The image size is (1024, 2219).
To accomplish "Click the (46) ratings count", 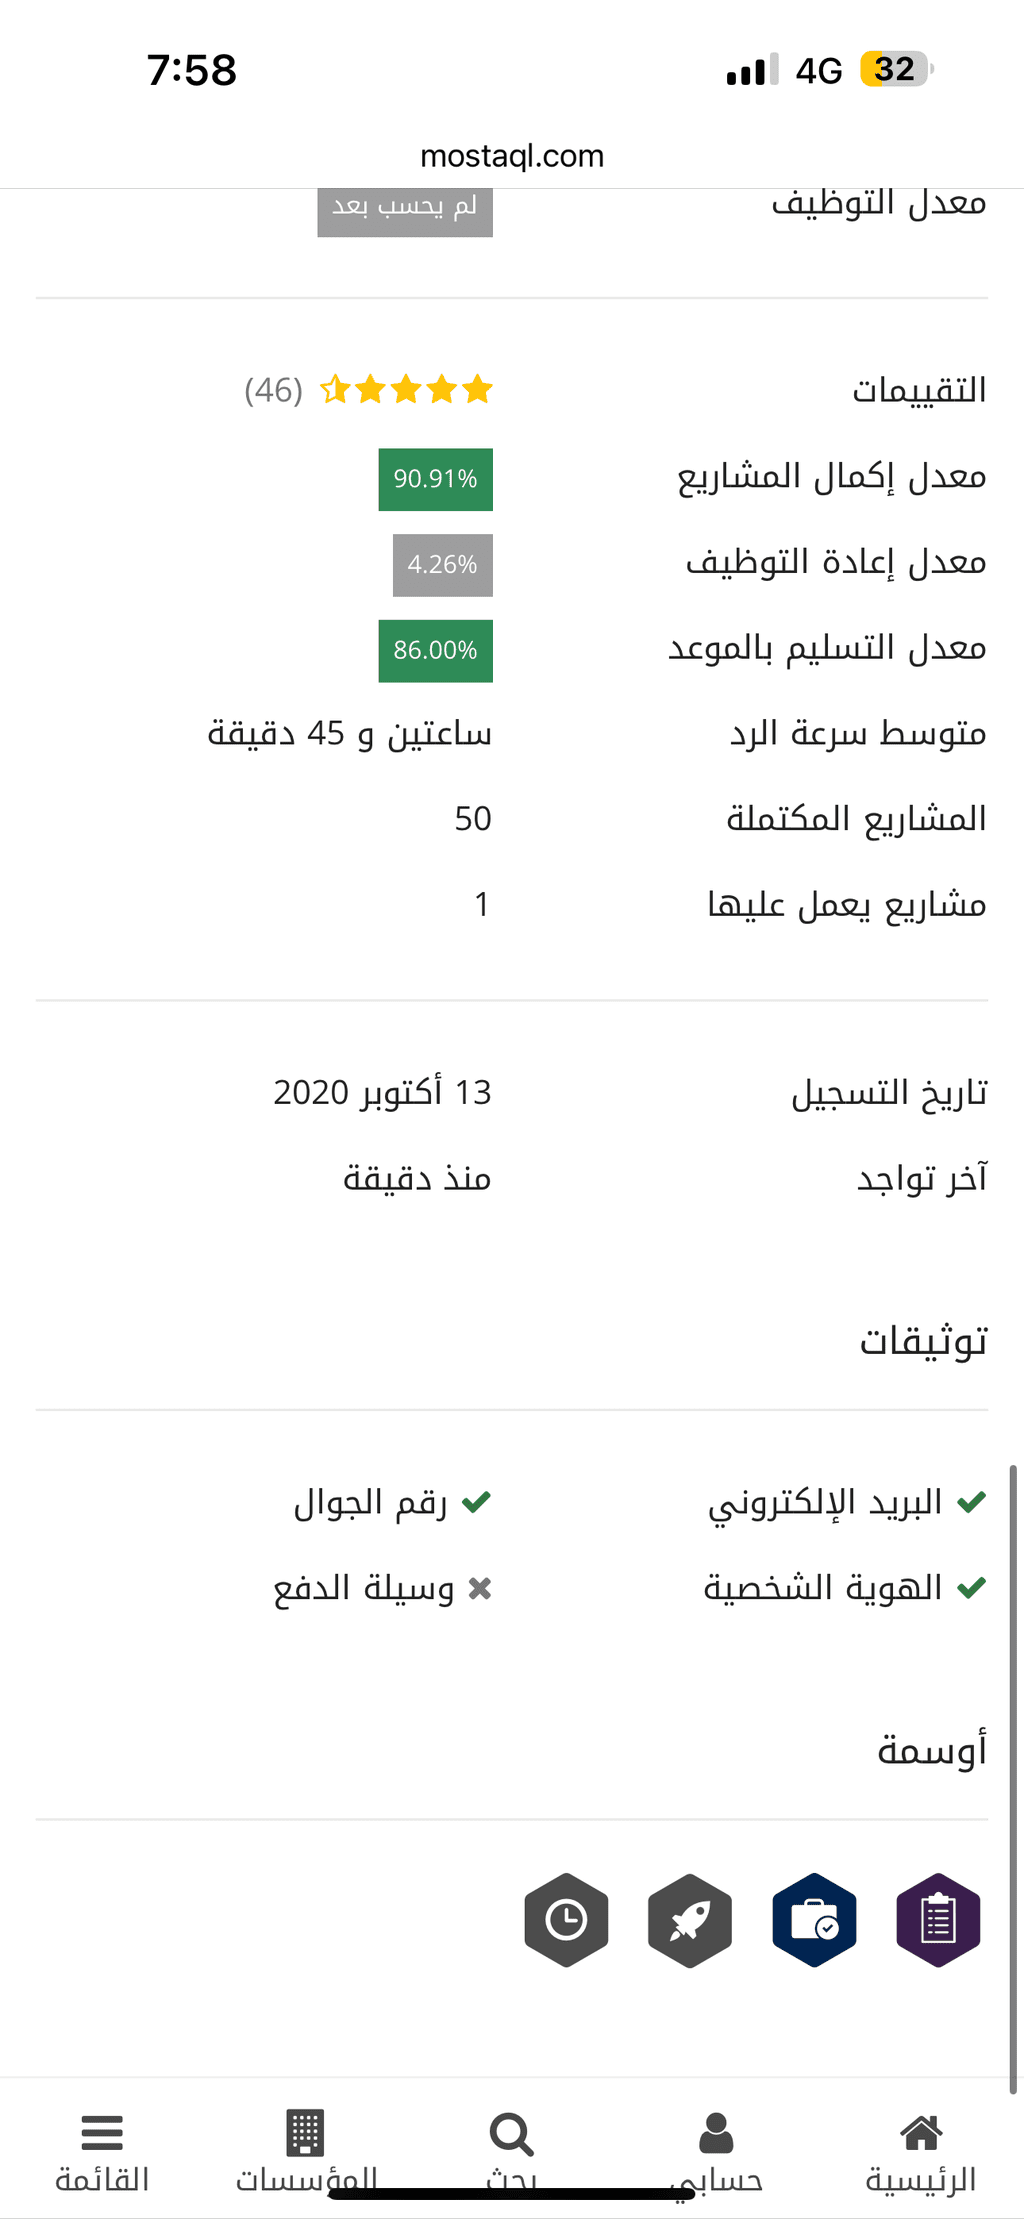I will (273, 390).
